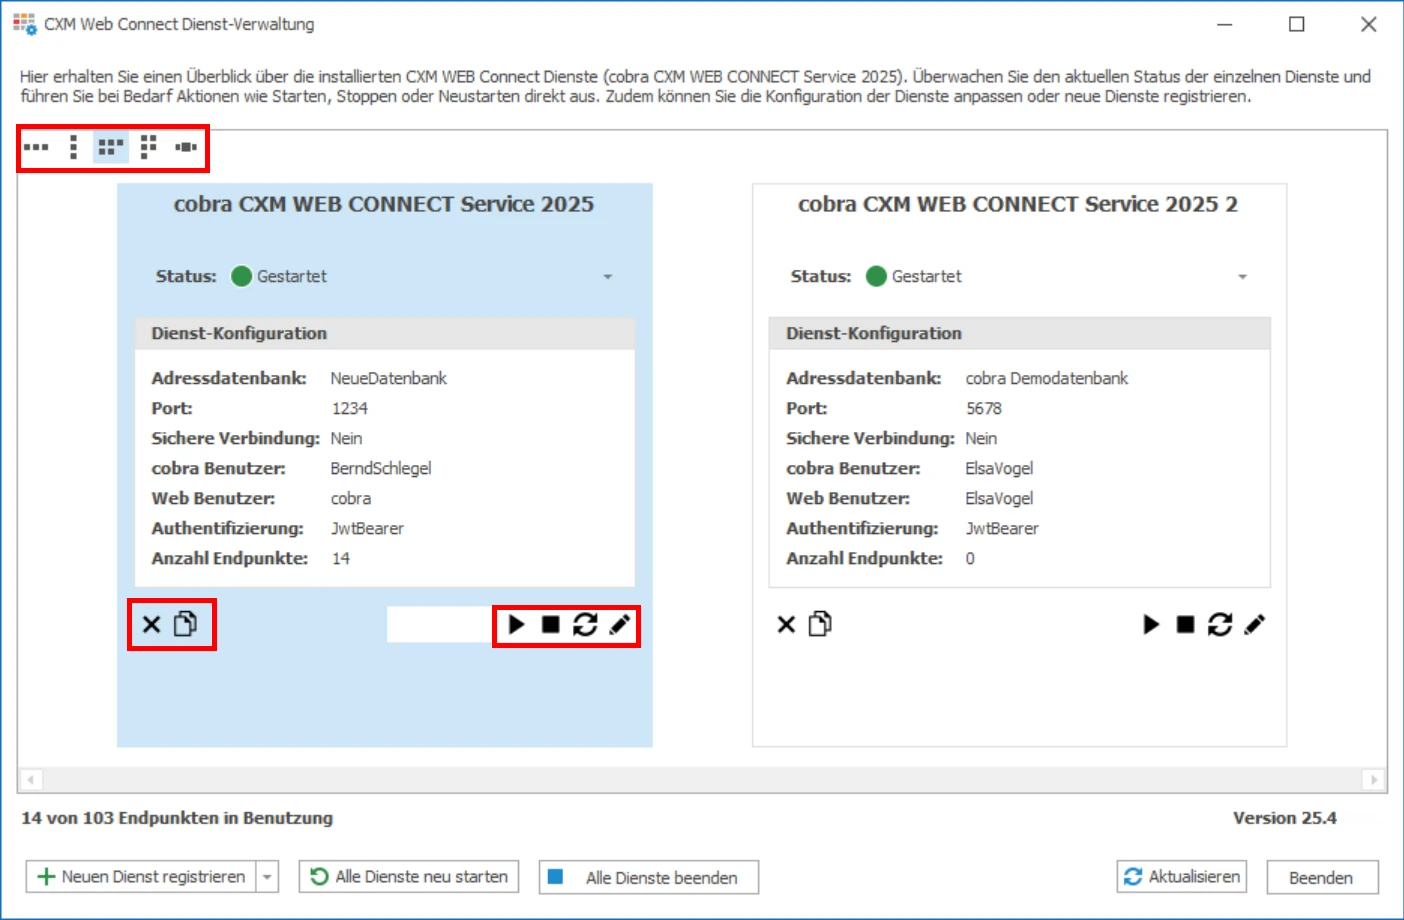This screenshot has height=920, width=1404.
Task: Select the highlighted grid view layout icon
Action: pyautogui.click(x=110, y=146)
